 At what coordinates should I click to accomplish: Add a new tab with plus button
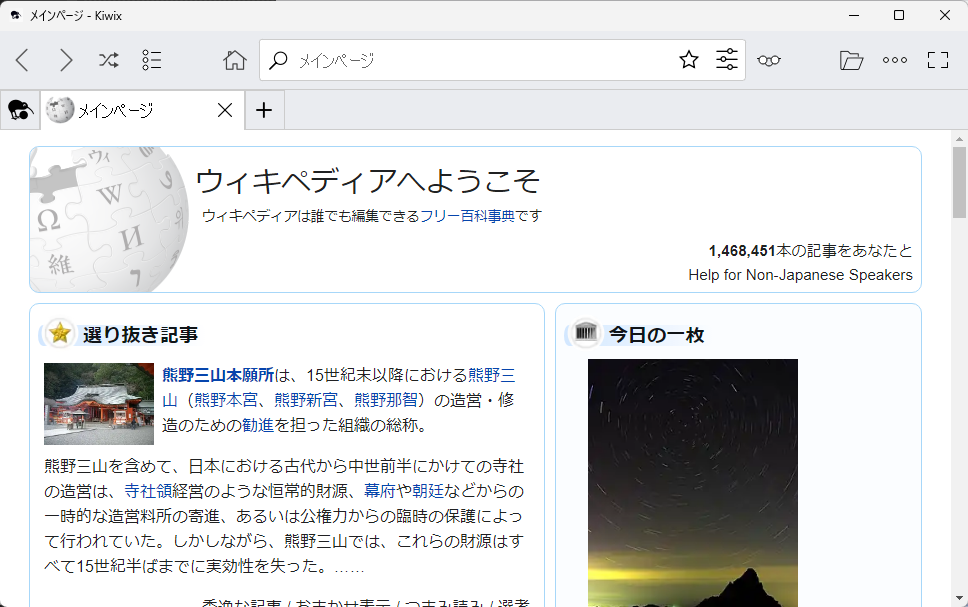[x=264, y=110]
